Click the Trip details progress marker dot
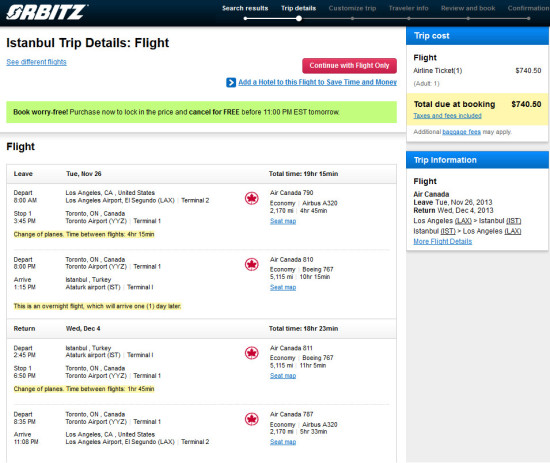Screen dimensions: 550x463 299,19
